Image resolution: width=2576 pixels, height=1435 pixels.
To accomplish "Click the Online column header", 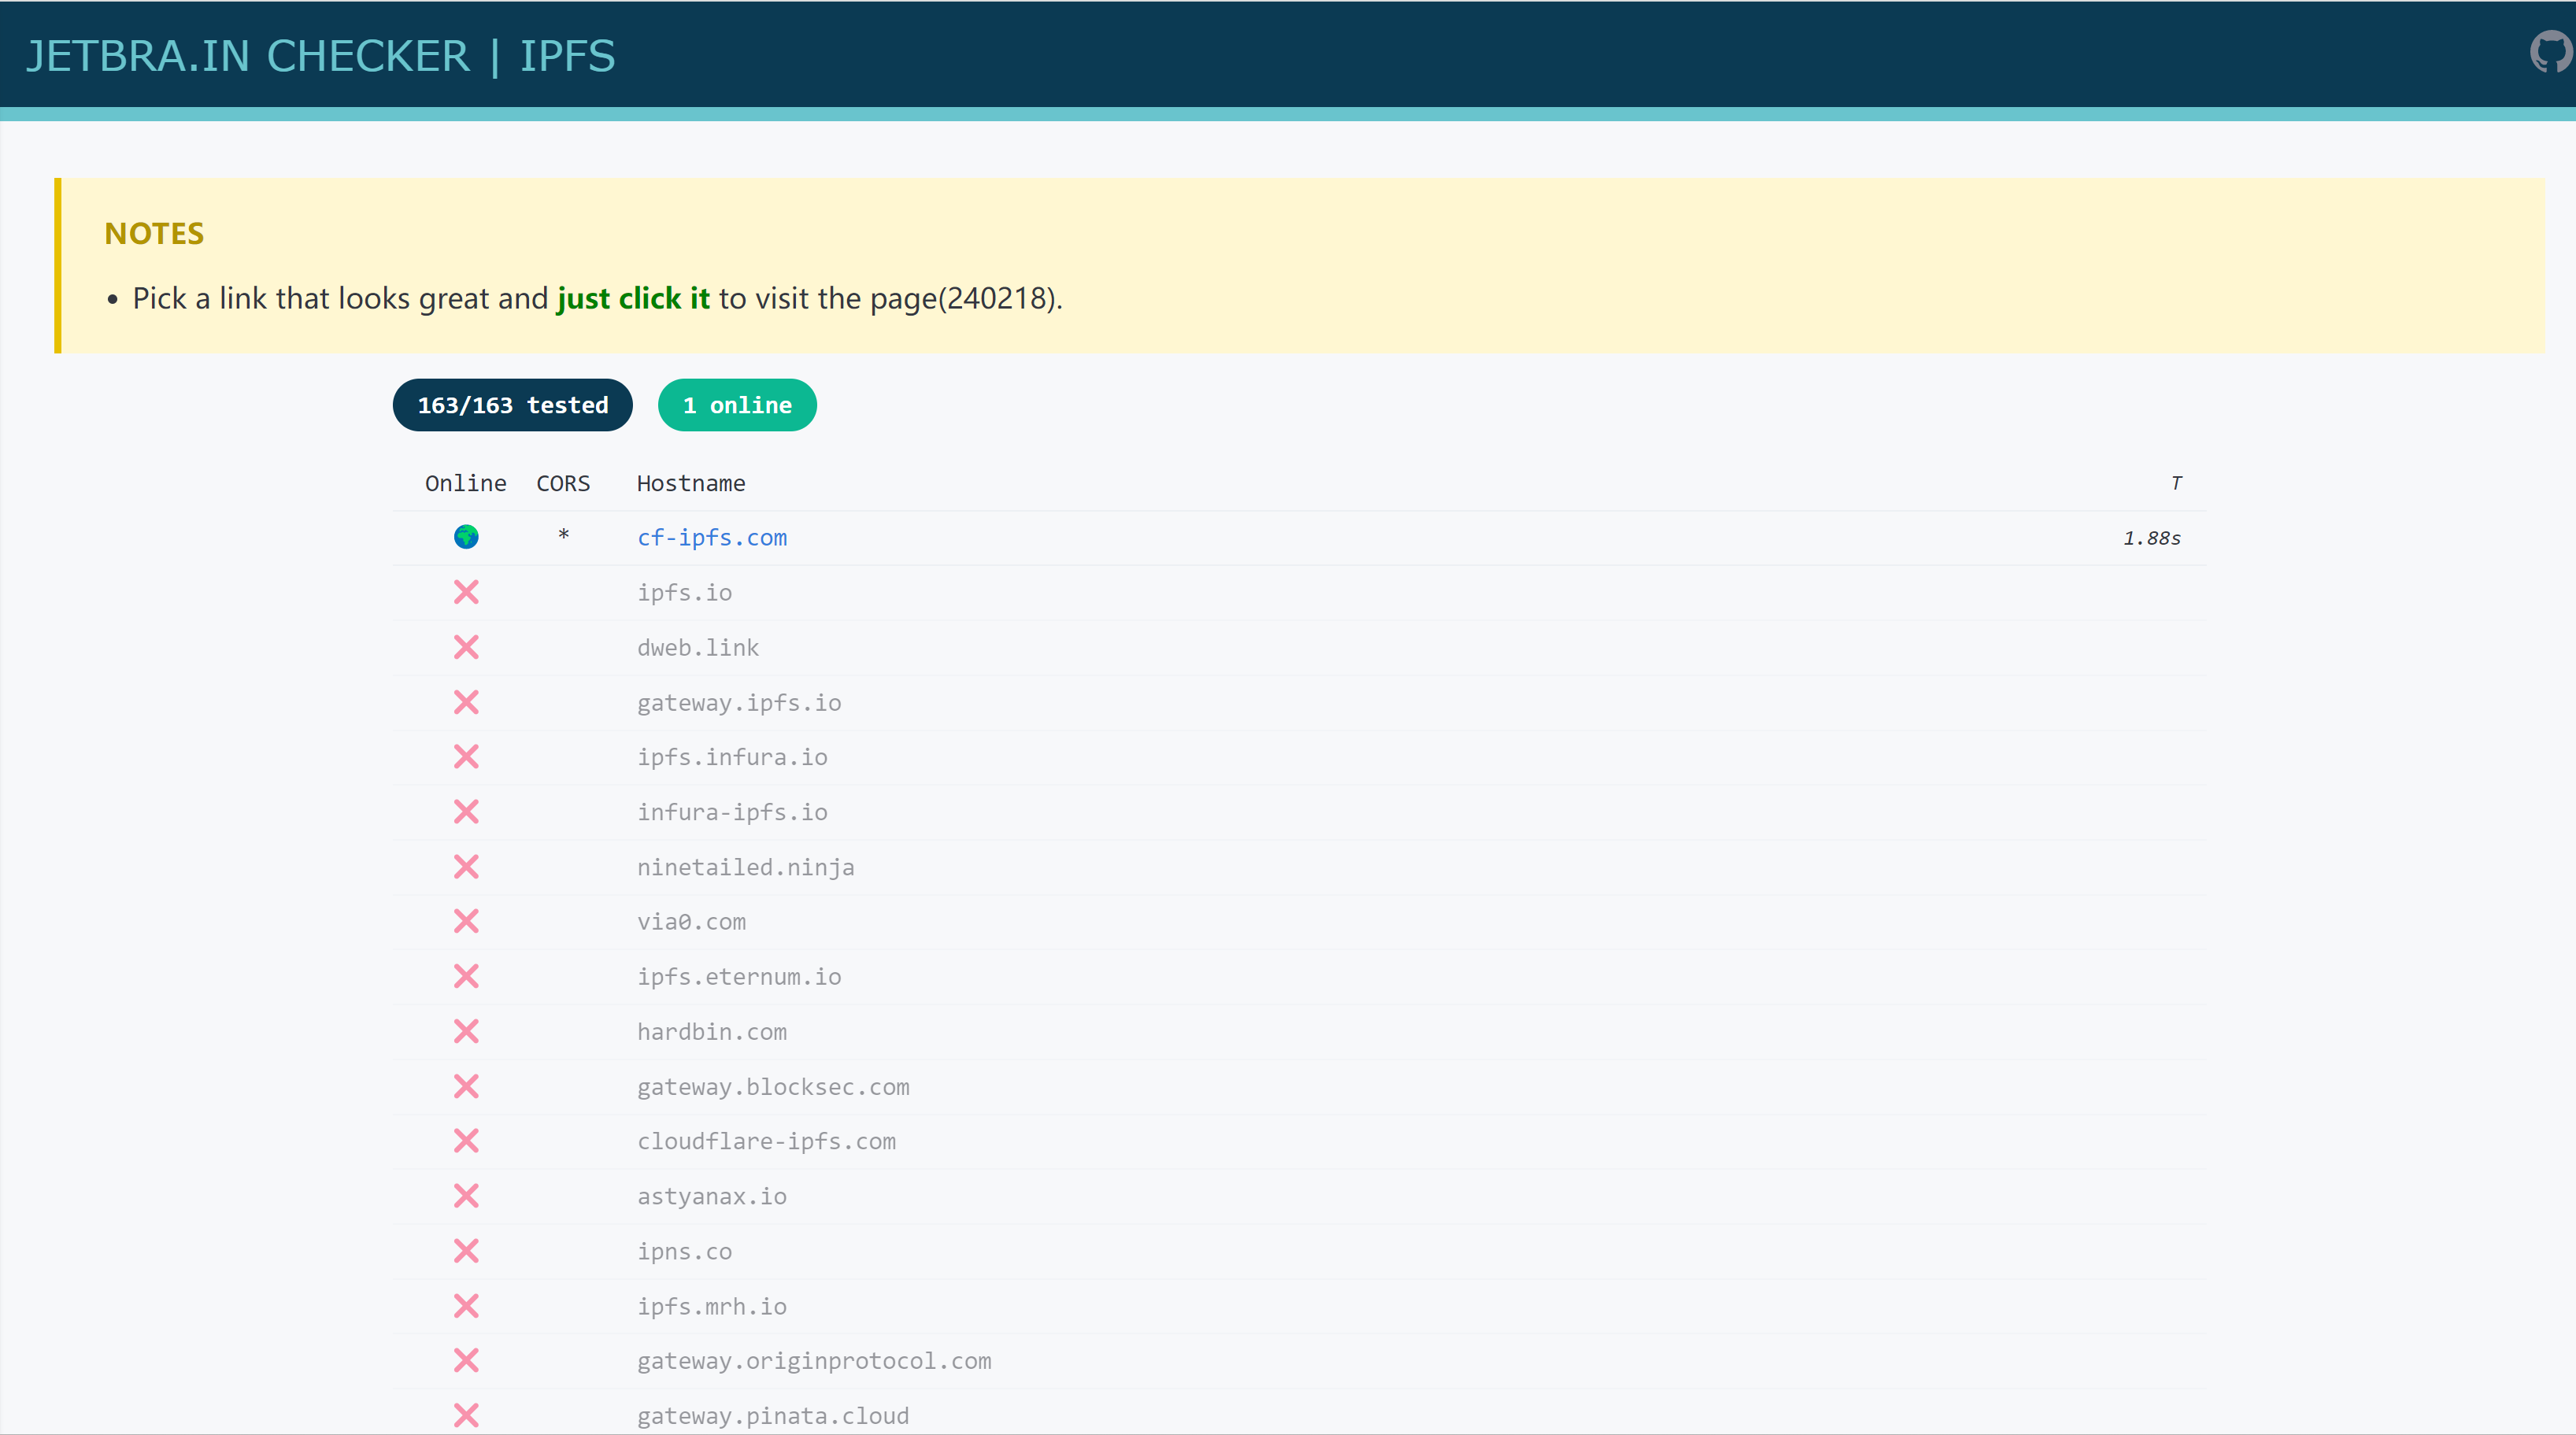I will pyautogui.click(x=465, y=483).
